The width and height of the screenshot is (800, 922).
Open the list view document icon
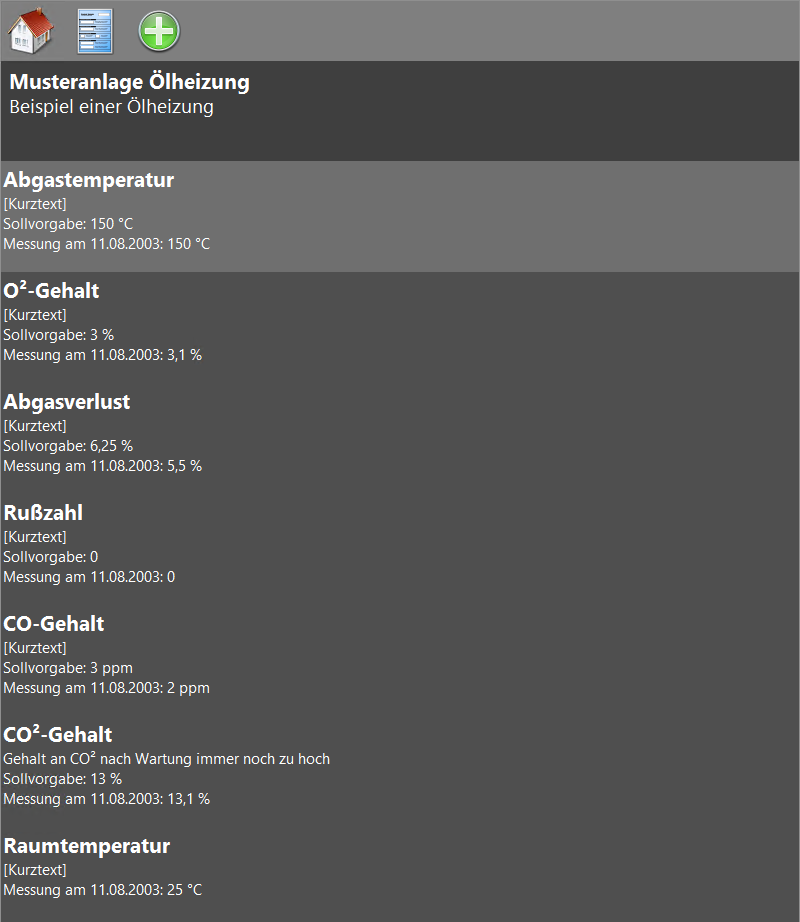point(95,31)
